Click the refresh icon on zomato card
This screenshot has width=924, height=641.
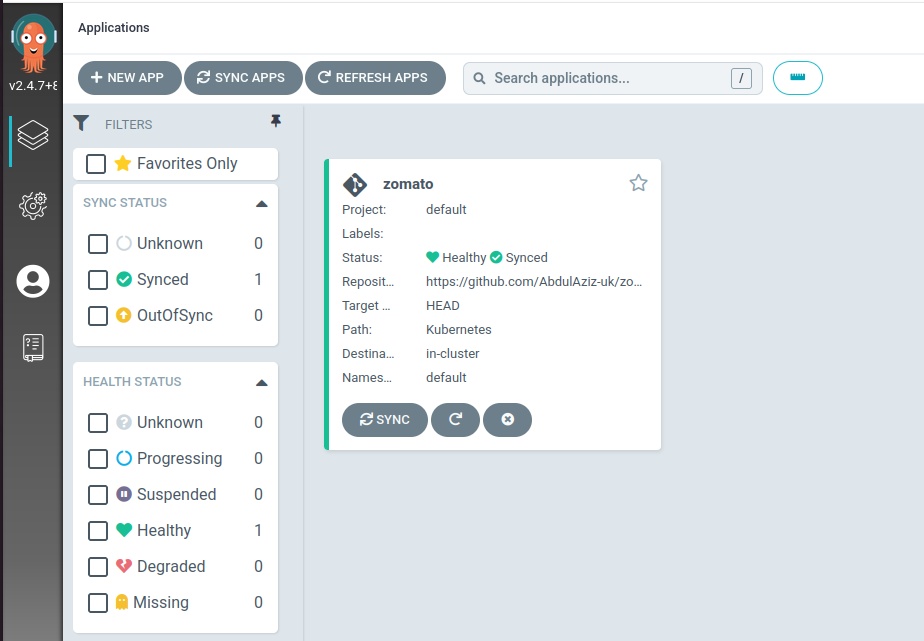pyautogui.click(x=456, y=420)
